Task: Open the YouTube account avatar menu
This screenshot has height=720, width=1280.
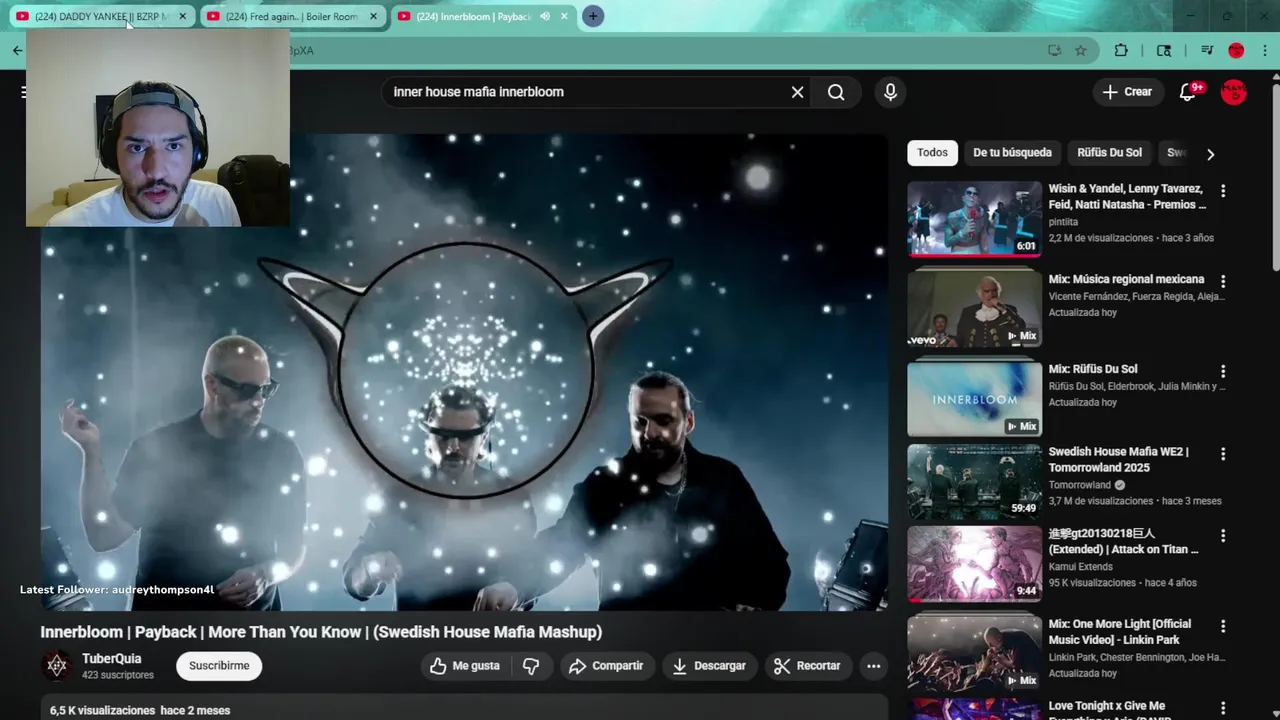Action: (x=1234, y=92)
